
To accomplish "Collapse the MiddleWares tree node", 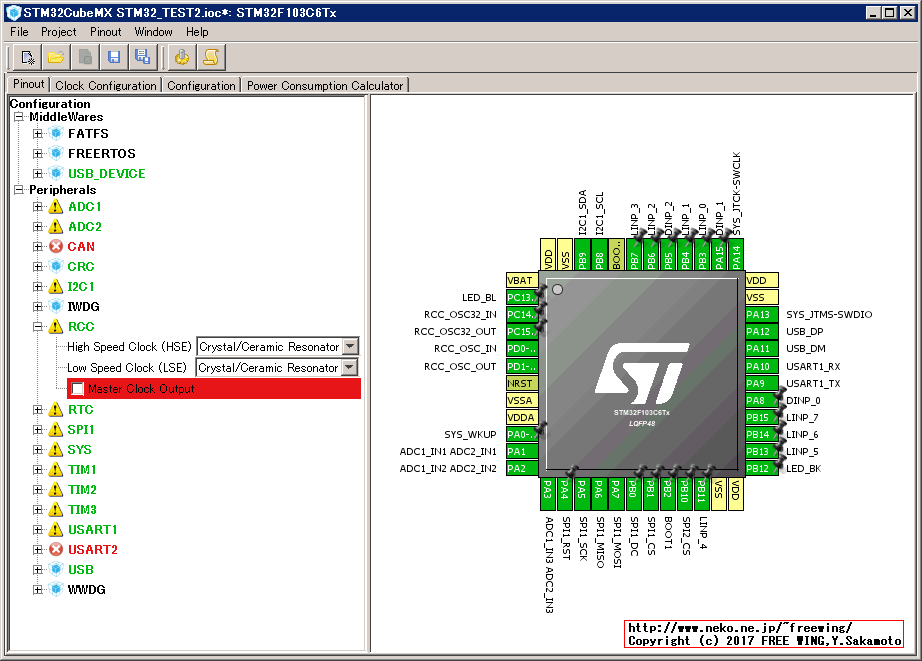I will point(19,117).
